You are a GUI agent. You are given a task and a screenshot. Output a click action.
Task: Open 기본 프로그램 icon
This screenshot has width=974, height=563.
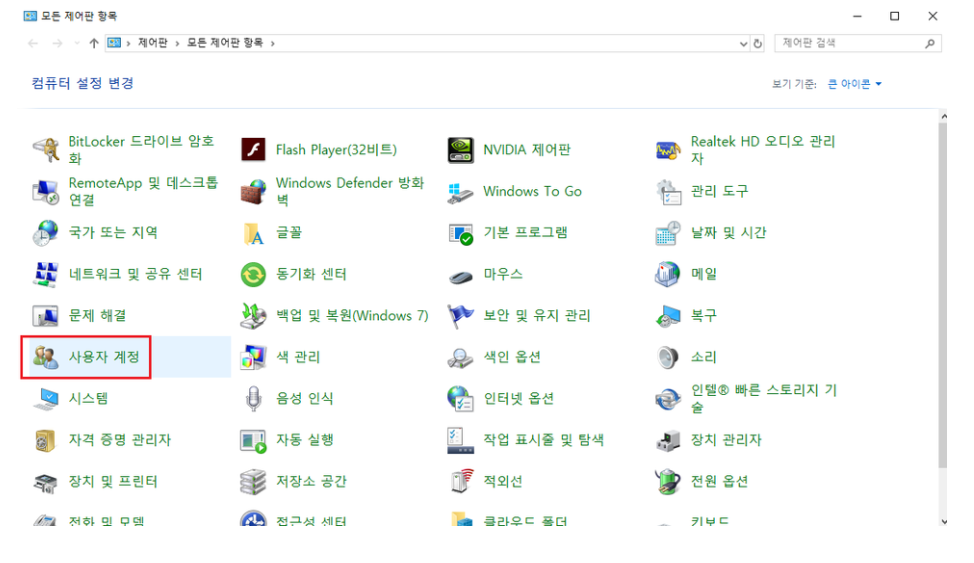[460, 233]
